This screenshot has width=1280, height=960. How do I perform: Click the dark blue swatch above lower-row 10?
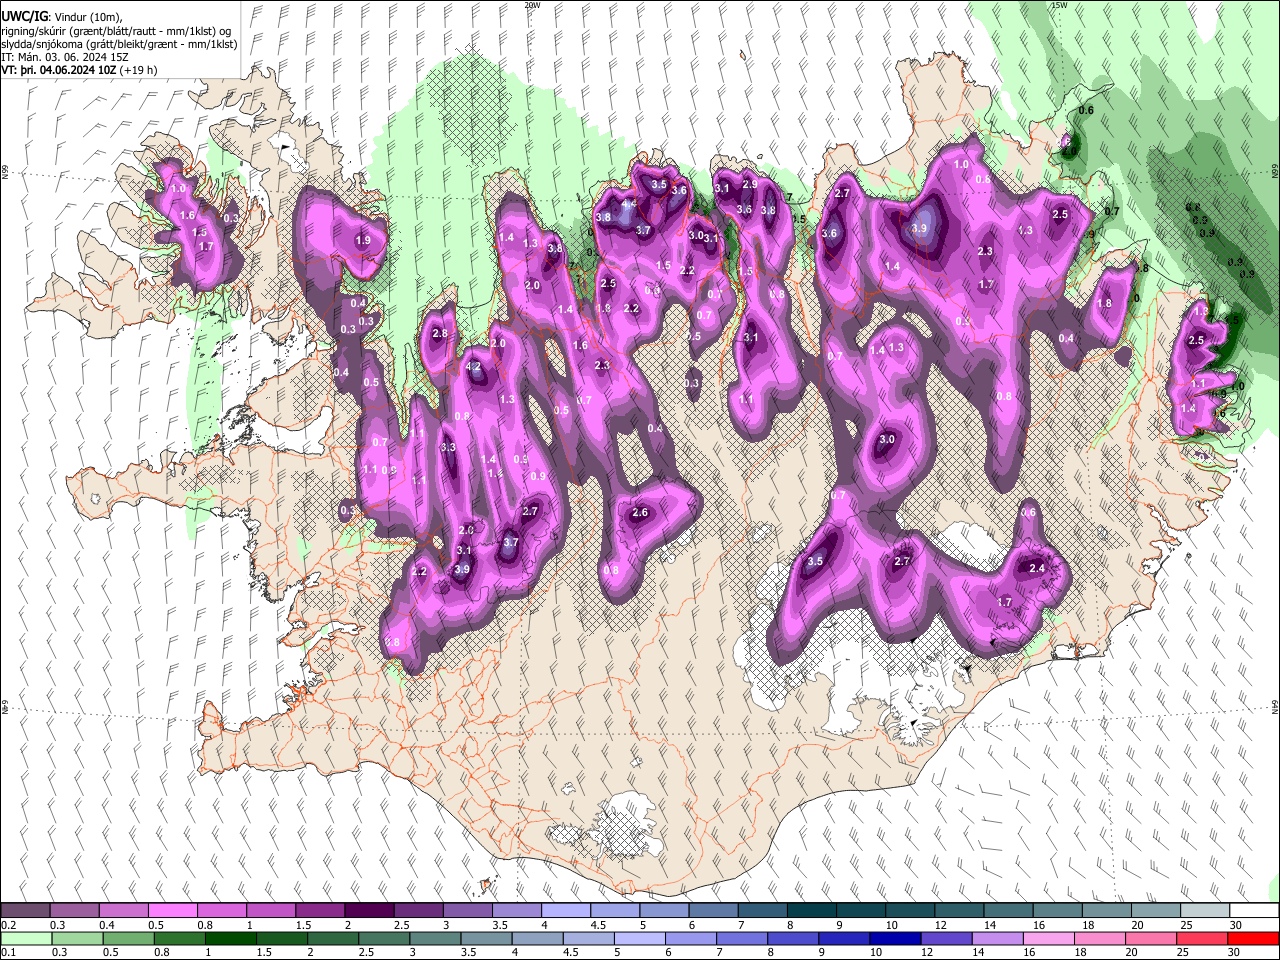(893, 938)
